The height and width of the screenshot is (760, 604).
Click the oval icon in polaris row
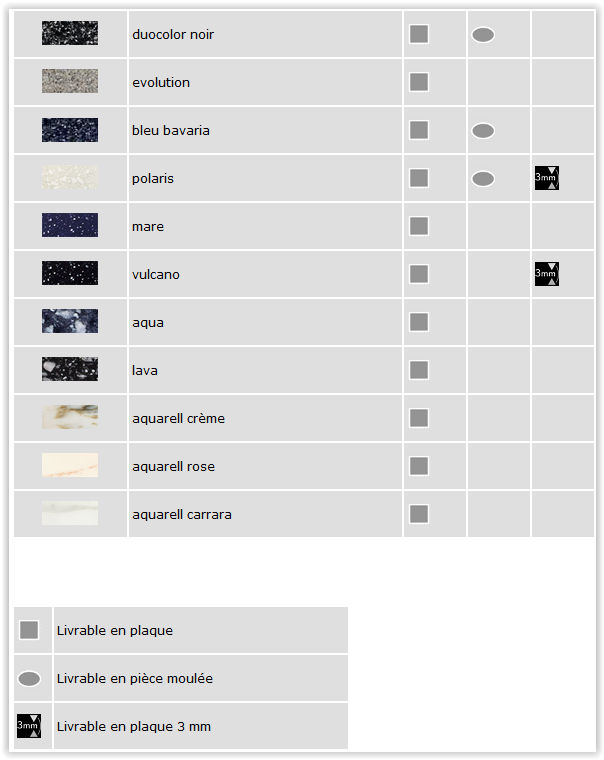pyautogui.click(x=483, y=178)
